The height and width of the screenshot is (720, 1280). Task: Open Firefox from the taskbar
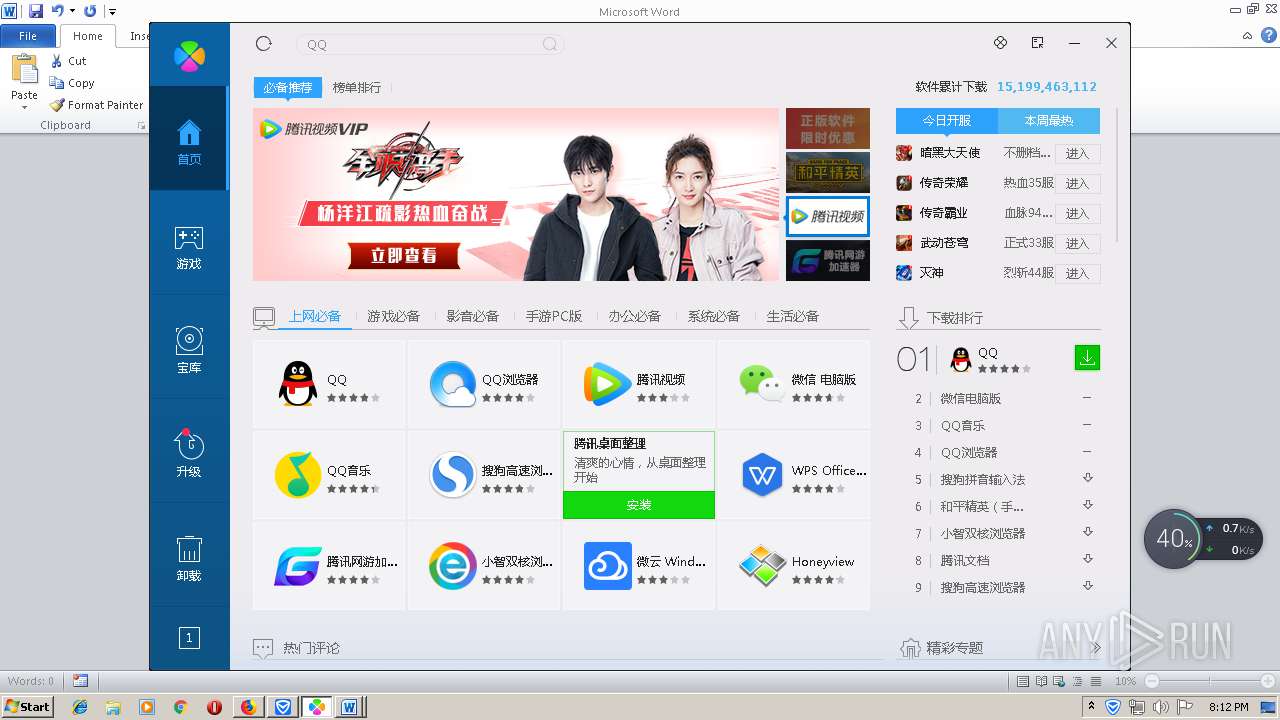(x=248, y=707)
